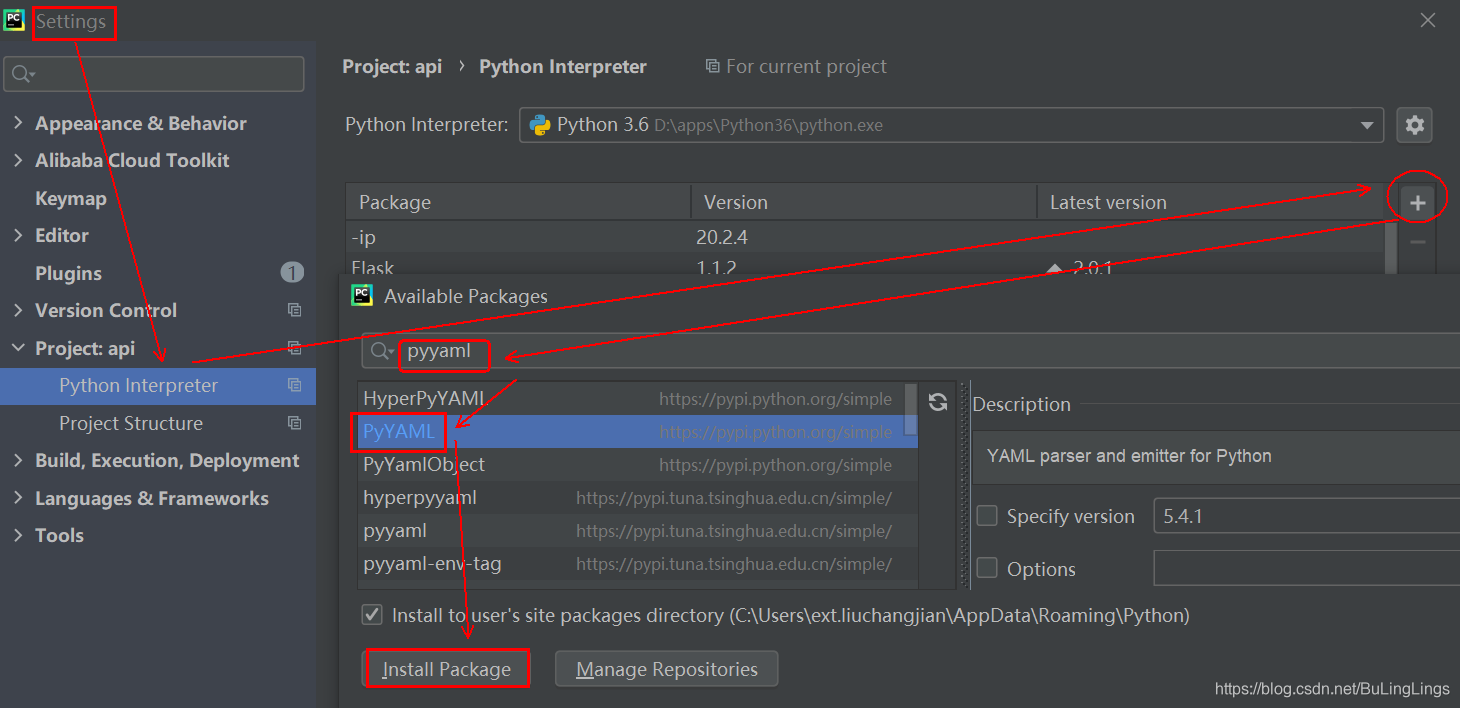The height and width of the screenshot is (708, 1460).
Task: Click the upgrade arrow in Flask row
Action: click(x=1053, y=269)
